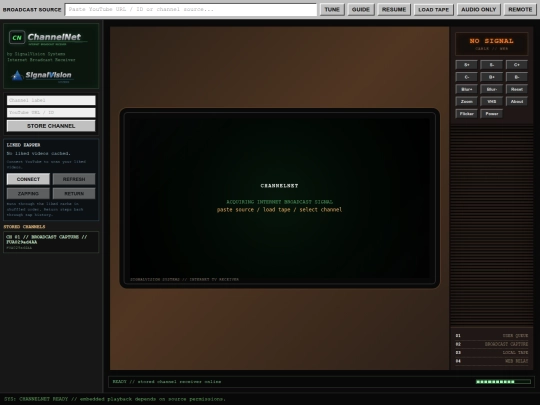Toggle the Power button
Image resolution: width=540 pixels, height=405 pixels.
(x=492, y=114)
